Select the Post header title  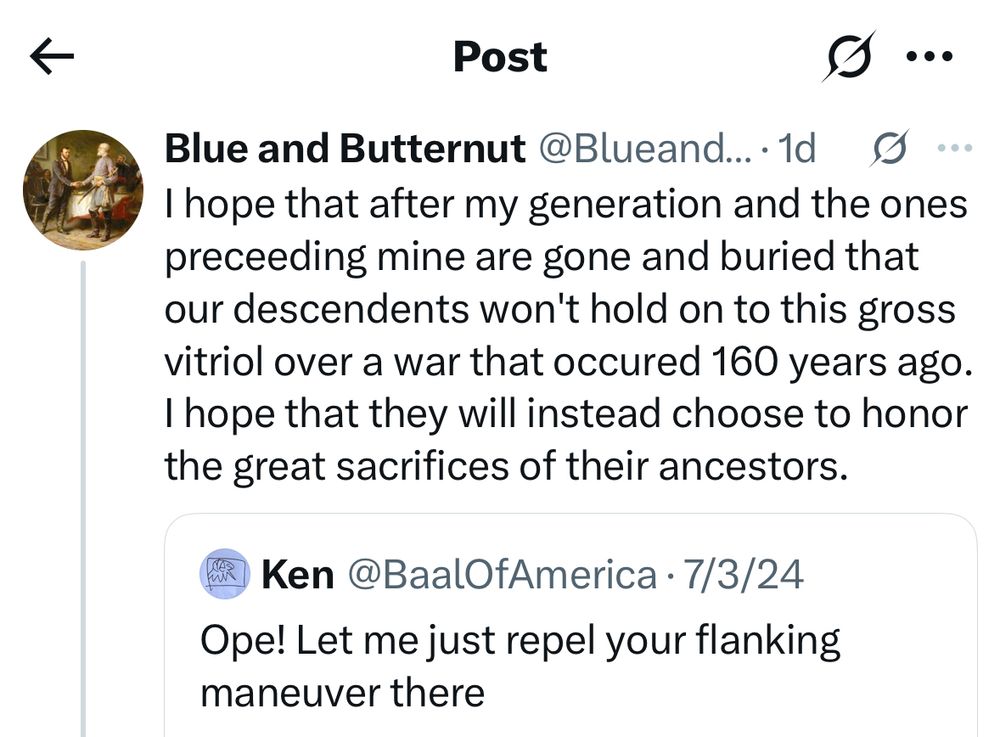499,57
